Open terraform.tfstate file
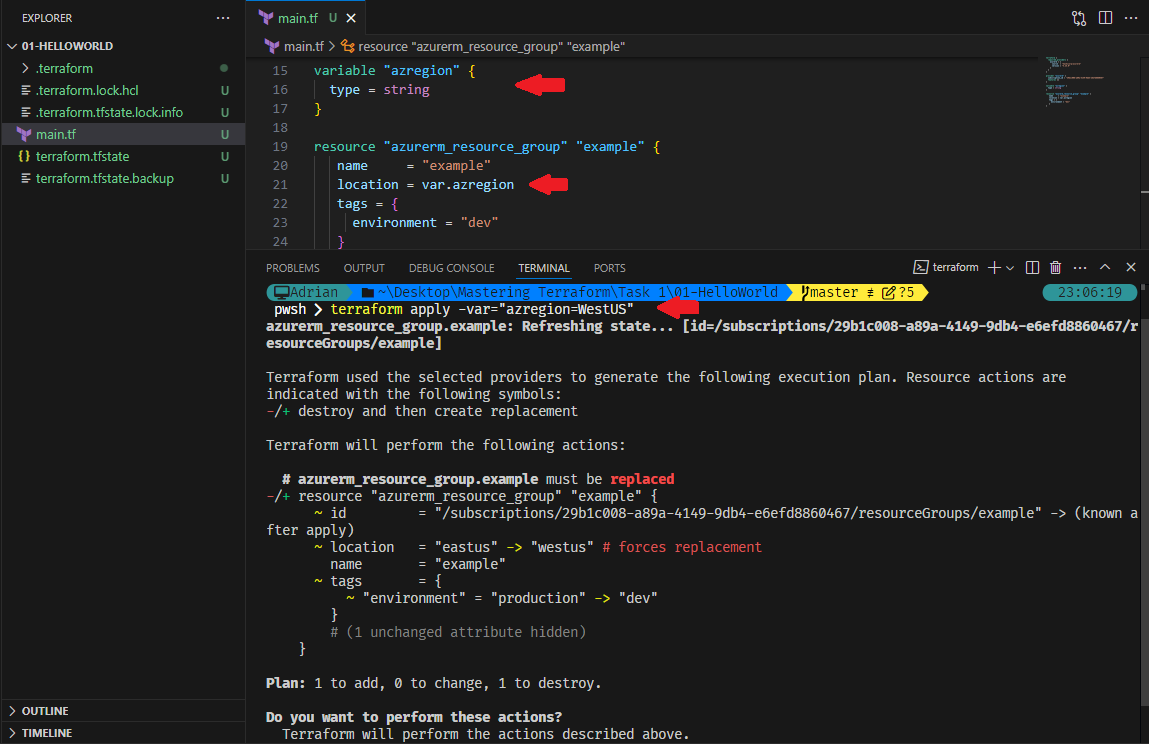 tap(122, 156)
